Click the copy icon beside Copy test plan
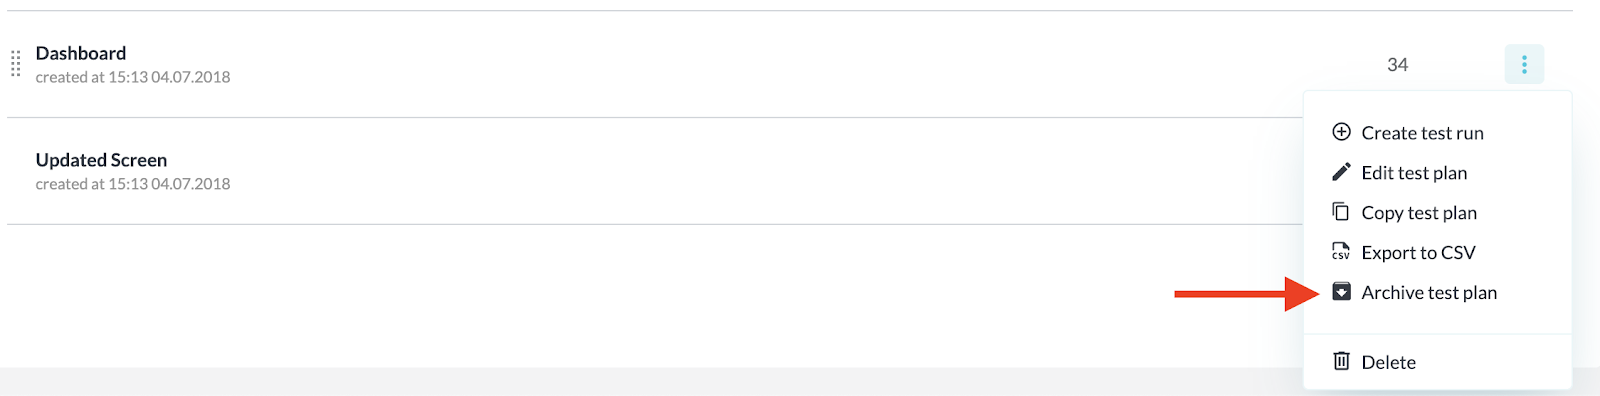Image resolution: width=1600 pixels, height=396 pixels. coord(1341,212)
